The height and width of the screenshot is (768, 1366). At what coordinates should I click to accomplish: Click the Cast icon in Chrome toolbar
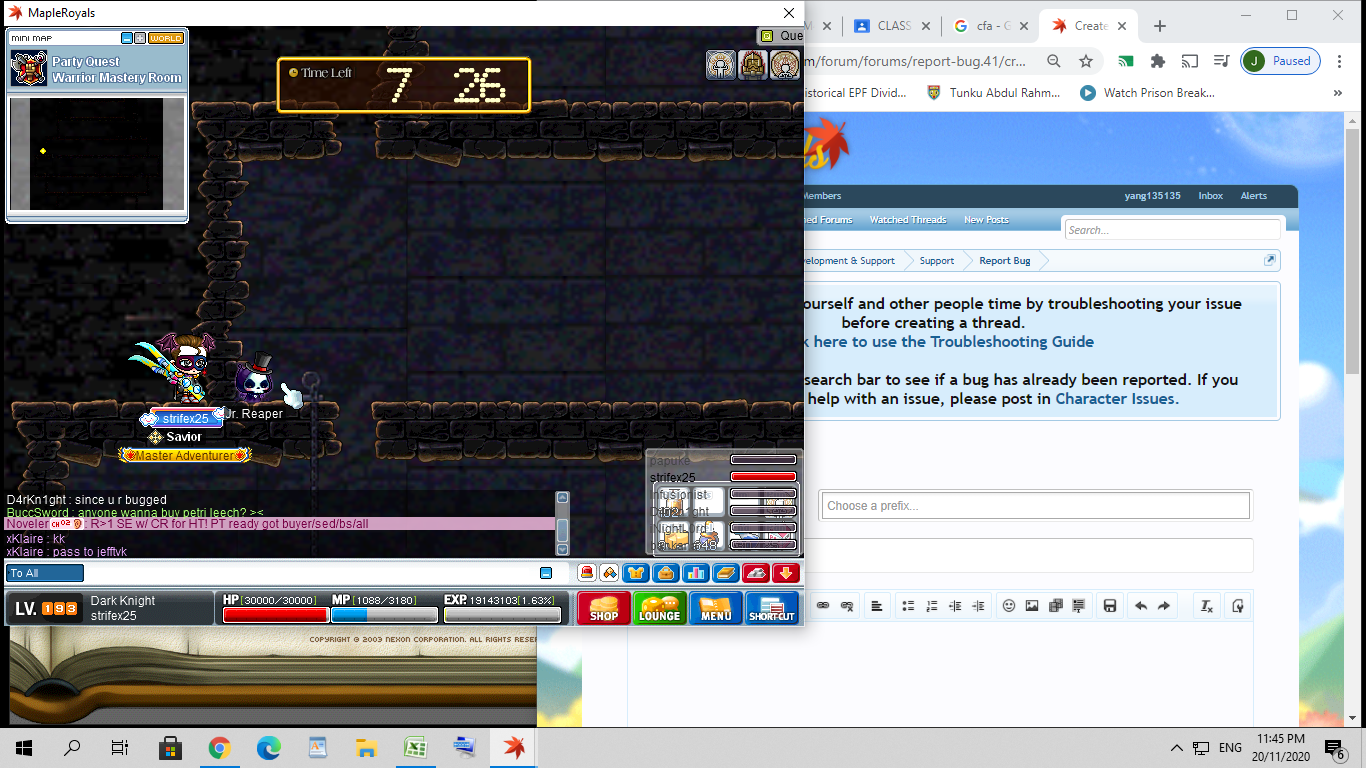tap(1190, 61)
